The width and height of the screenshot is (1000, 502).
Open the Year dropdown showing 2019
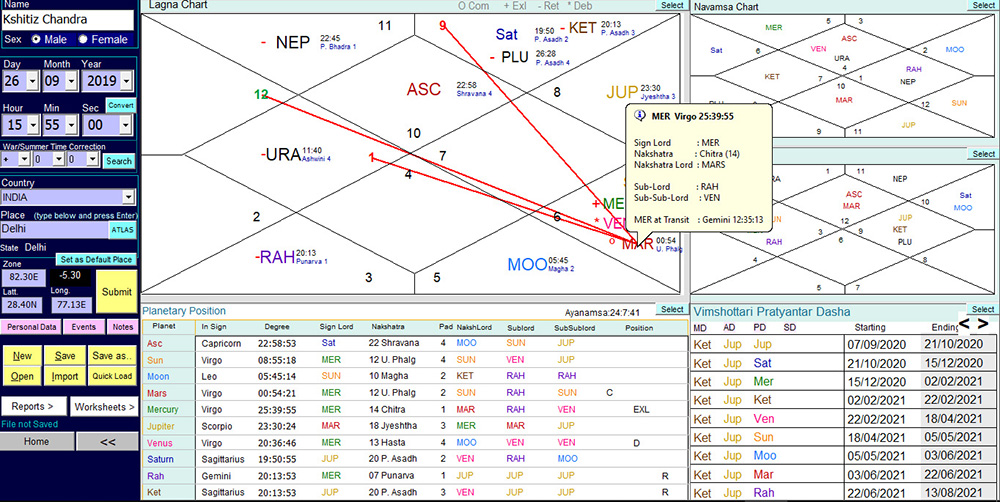(x=126, y=82)
